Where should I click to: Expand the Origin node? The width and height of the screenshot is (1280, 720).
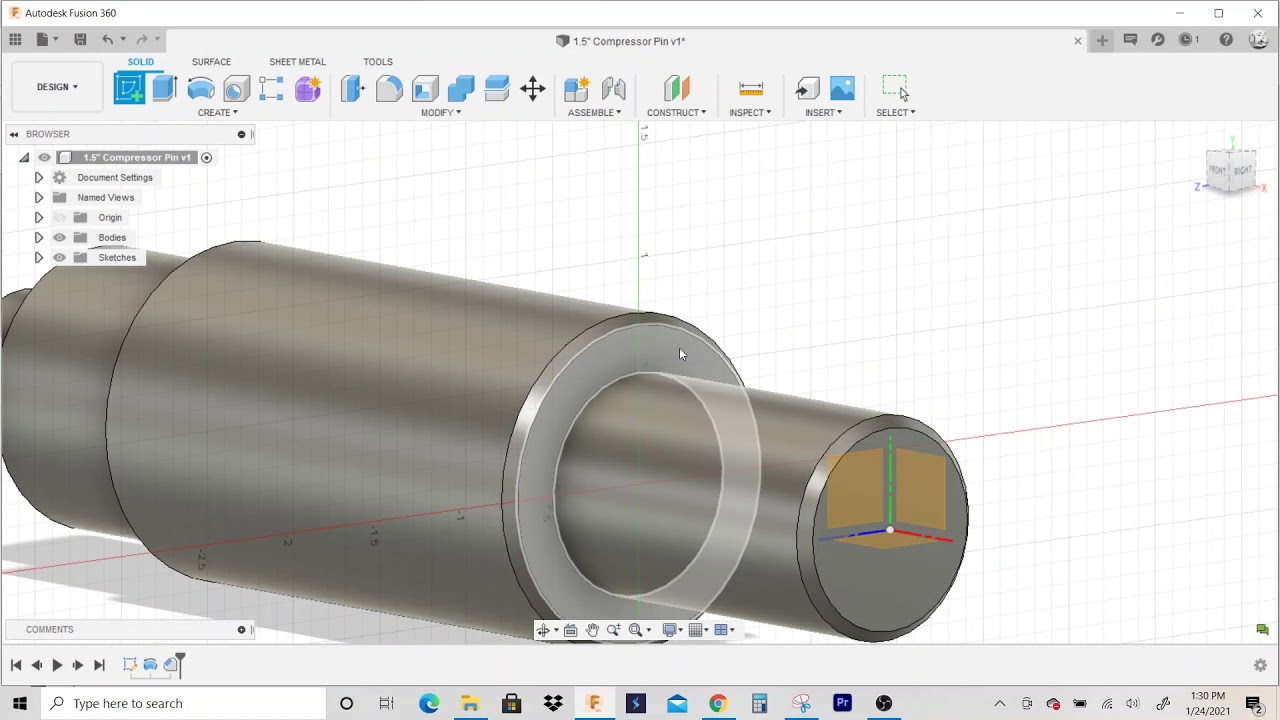click(x=38, y=217)
